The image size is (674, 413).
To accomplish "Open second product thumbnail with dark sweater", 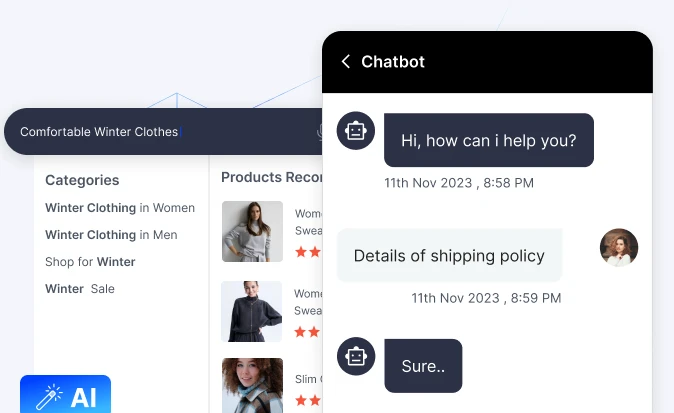I will 252,311.
